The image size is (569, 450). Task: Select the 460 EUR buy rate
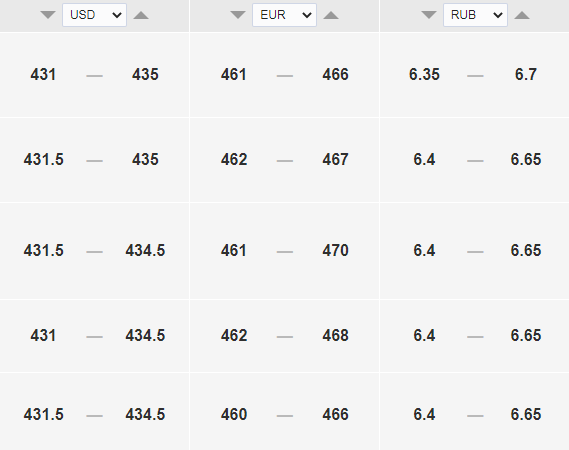point(234,414)
